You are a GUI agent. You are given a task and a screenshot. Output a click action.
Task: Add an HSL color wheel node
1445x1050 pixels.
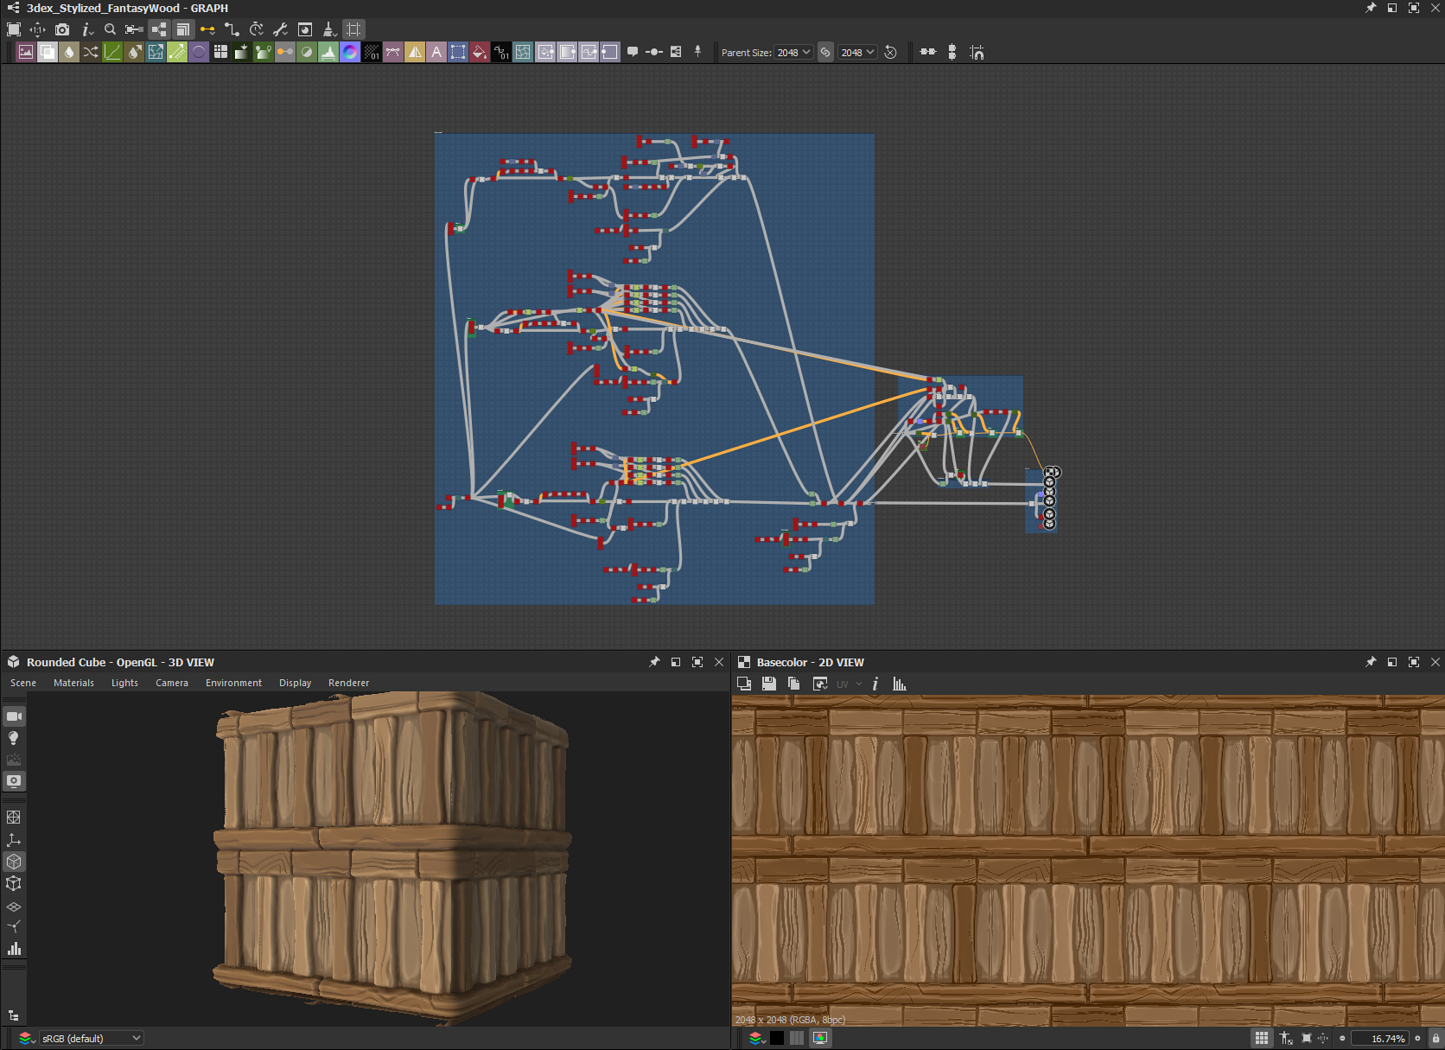click(x=350, y=52)
